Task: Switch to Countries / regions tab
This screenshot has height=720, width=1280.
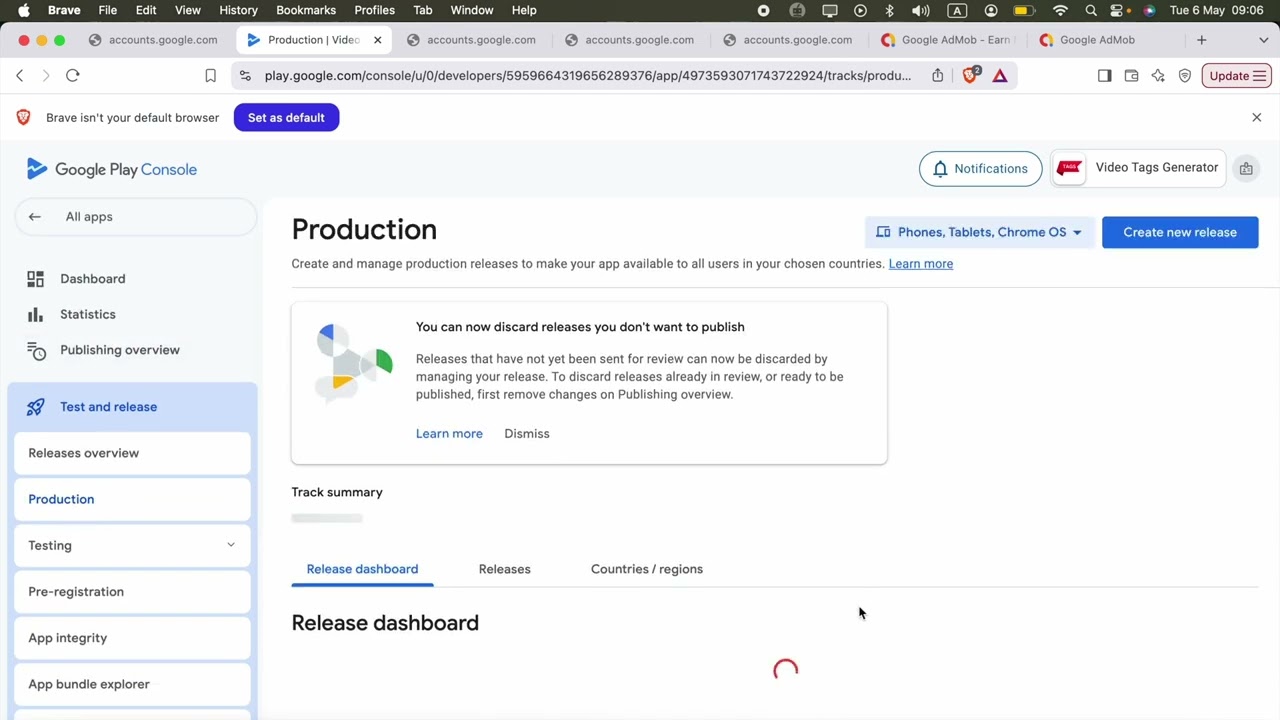Action: [x=647, y=569]
